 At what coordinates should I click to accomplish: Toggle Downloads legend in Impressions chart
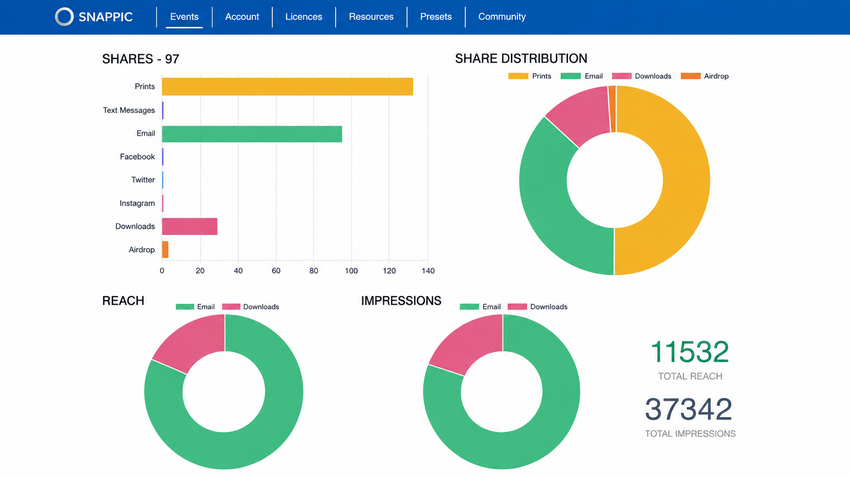pos(538,307)
